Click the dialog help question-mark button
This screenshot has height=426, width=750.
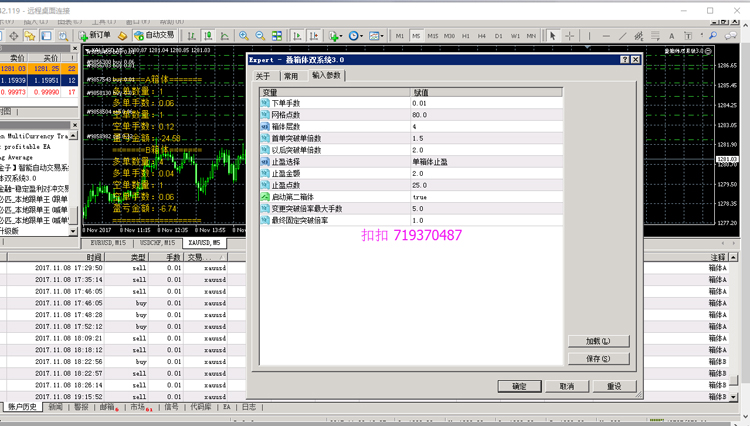click(624, 60)
